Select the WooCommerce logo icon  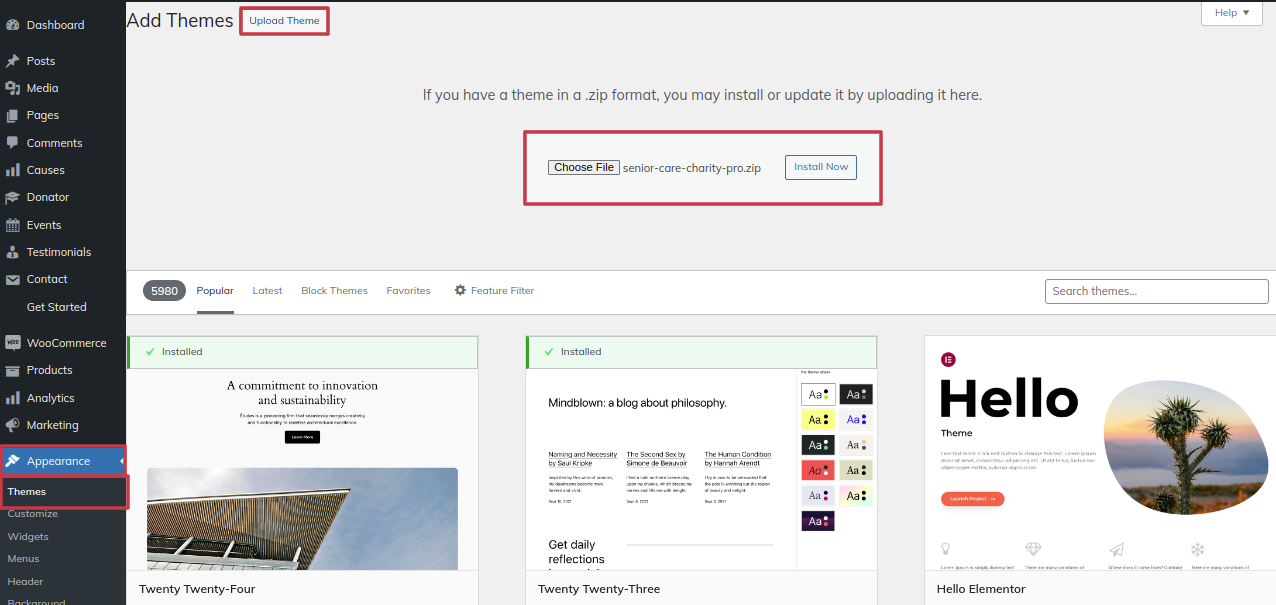click(x=13, y=343)
